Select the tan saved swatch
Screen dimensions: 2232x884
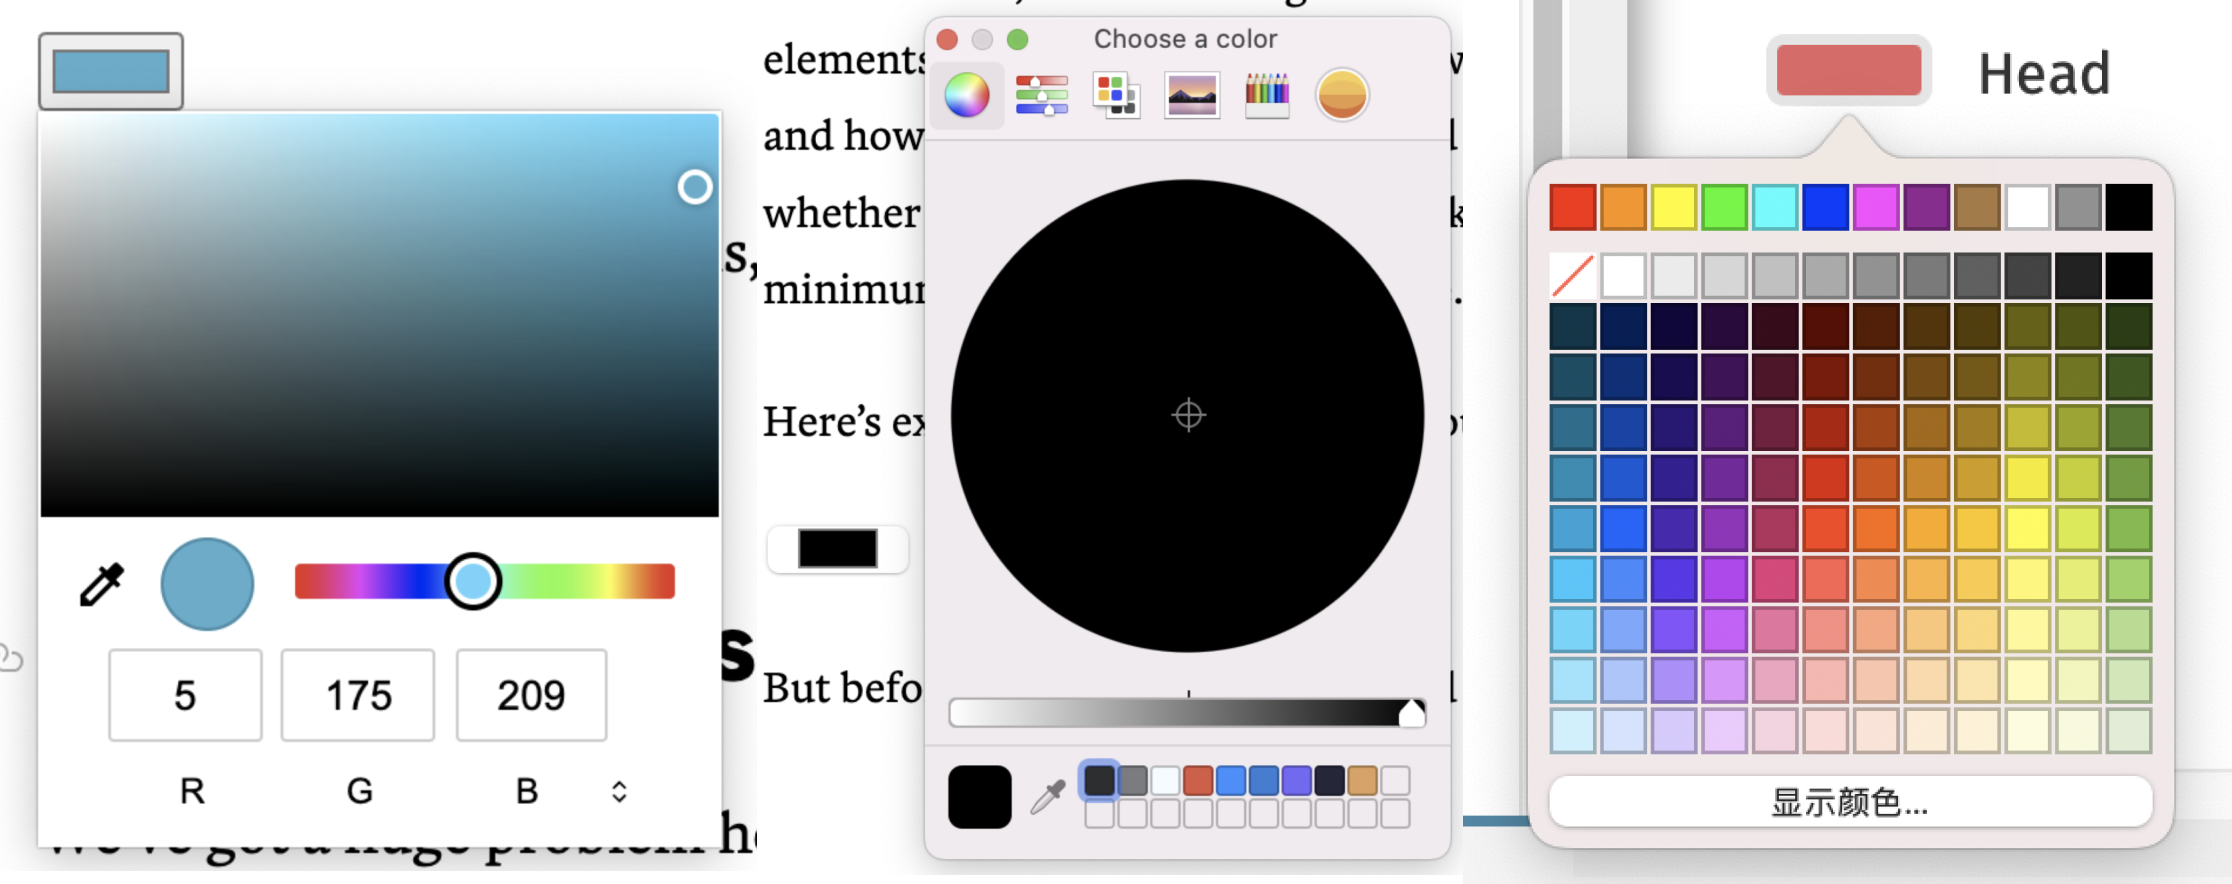pyautogui.click(x=1362, y=780)
